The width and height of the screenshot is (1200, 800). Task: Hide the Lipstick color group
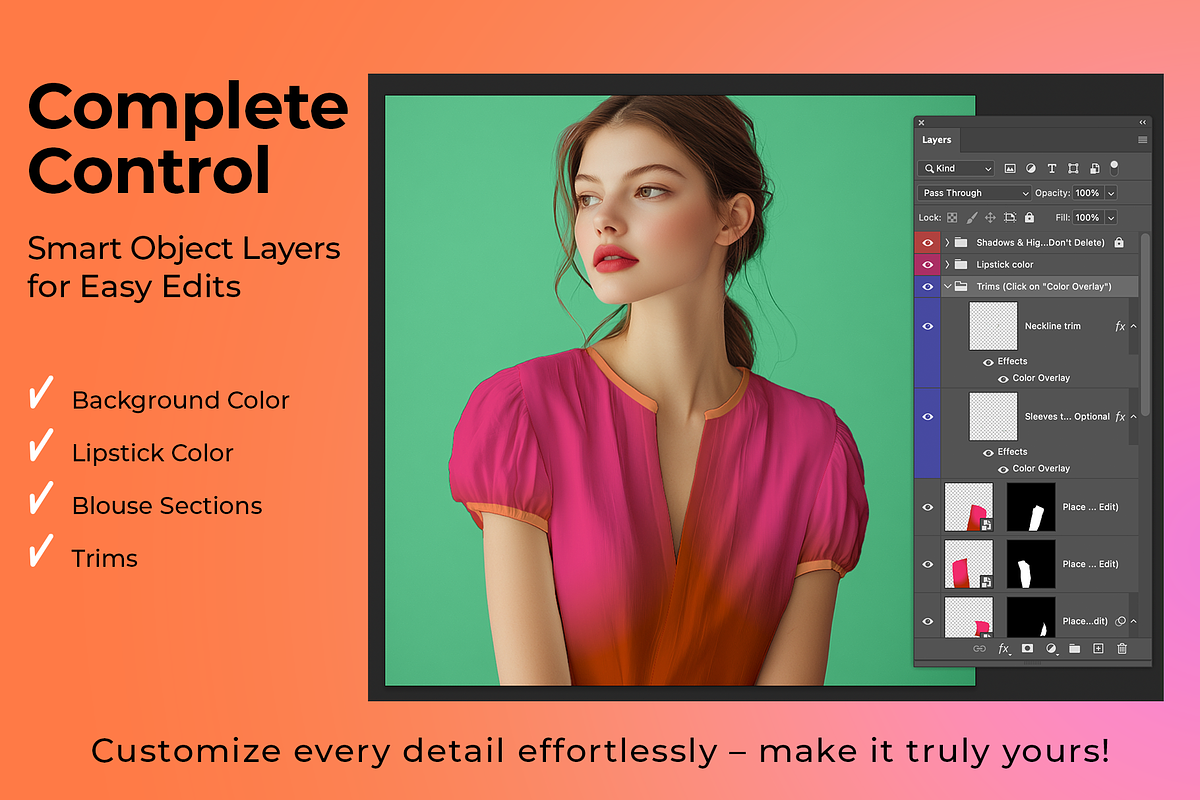[x=928, y=264]
